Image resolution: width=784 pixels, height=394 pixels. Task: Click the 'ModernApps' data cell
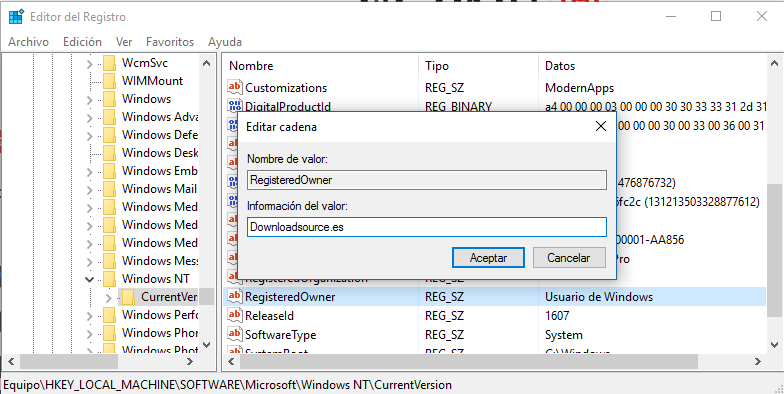pyautogui.click(x=580, y=88)
